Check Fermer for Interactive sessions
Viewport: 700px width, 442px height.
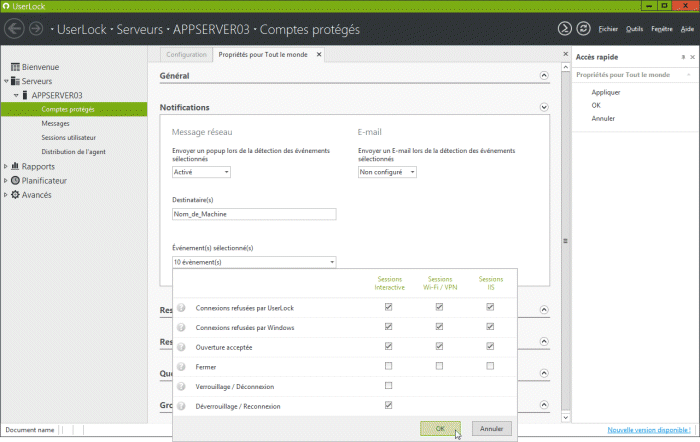tap(388, 366)
